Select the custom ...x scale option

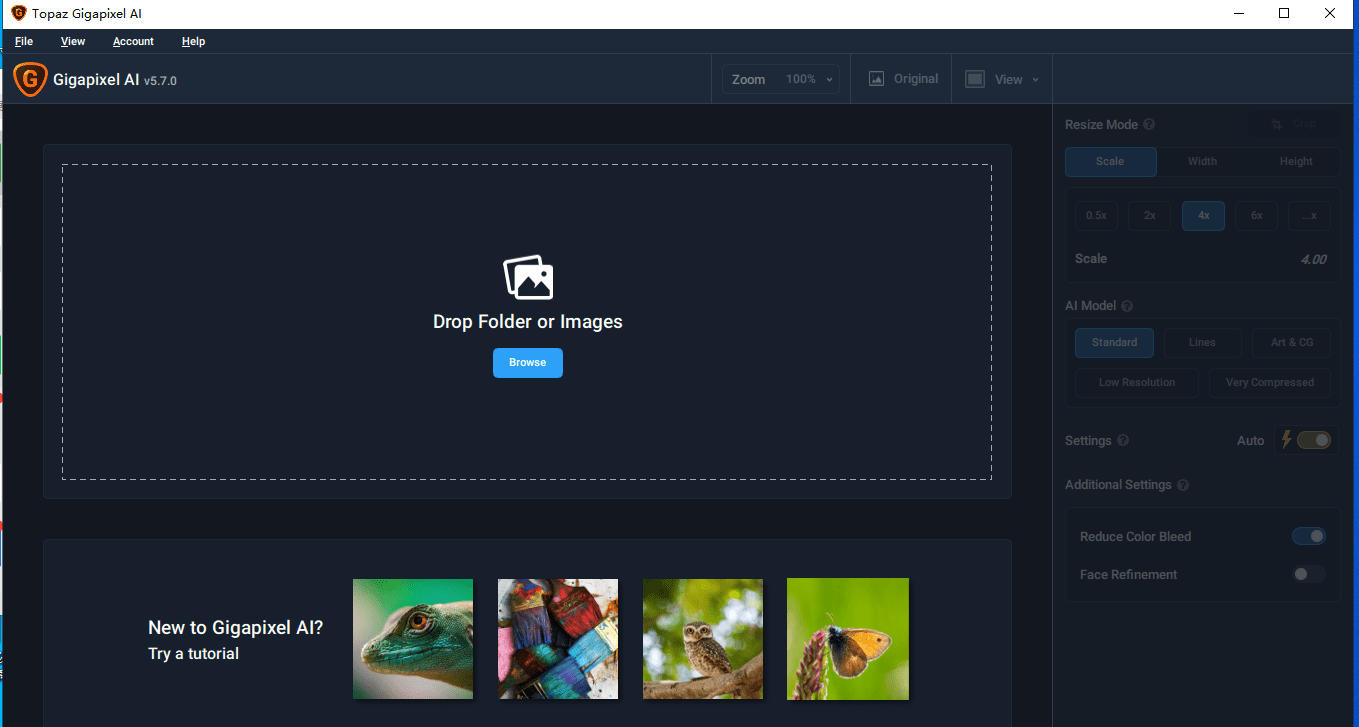coord(1310,216)
